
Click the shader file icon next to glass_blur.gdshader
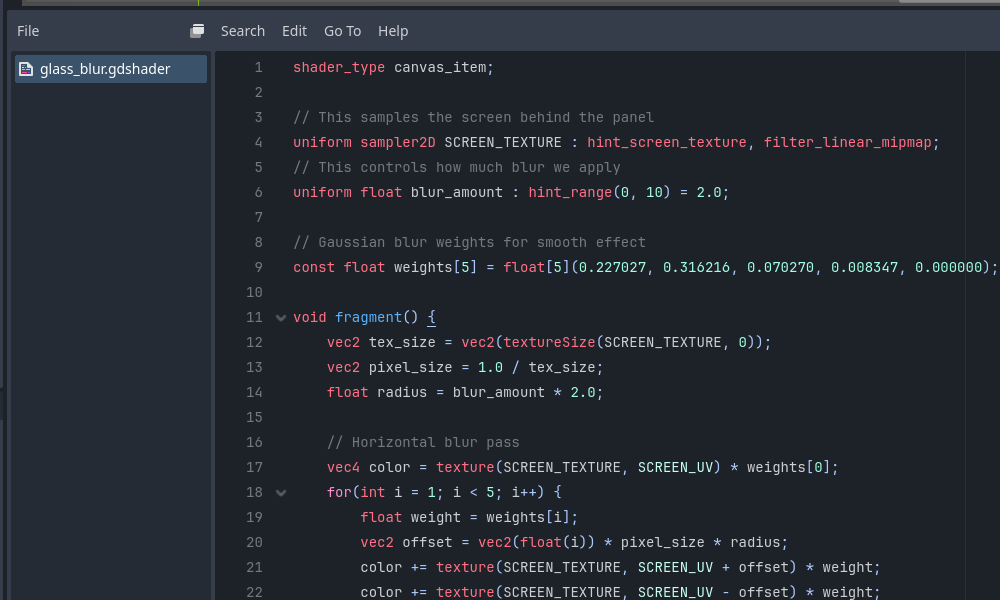click(x=26, y=69)
